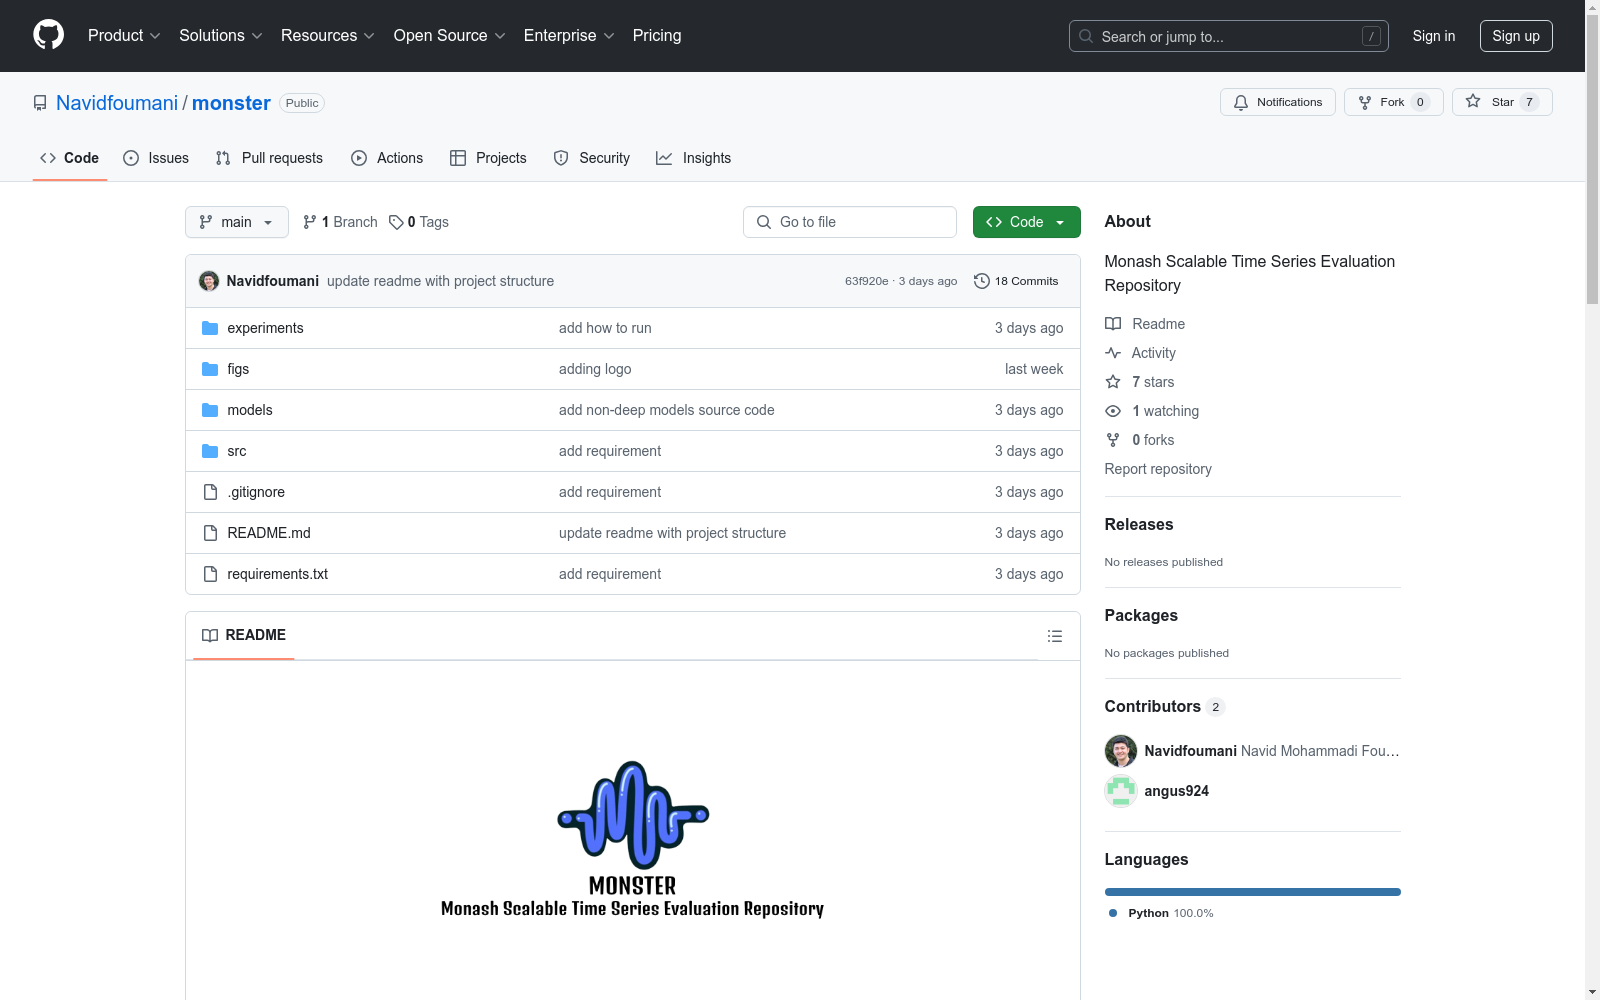The image size is (1600, 1000).
Task: Open the Projects tab
Action: tap(488, 158)
